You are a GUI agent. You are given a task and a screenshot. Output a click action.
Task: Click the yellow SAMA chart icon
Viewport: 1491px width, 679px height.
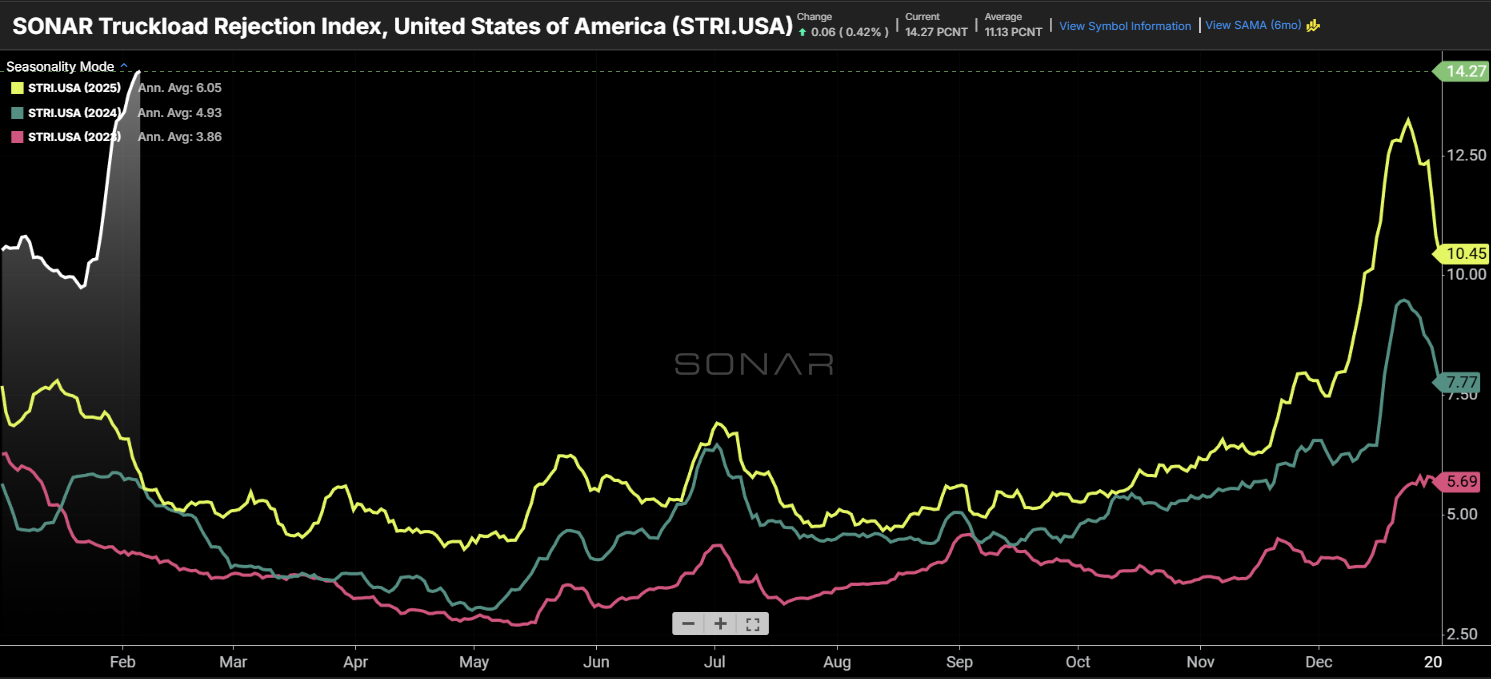[x=1313, y=26]
